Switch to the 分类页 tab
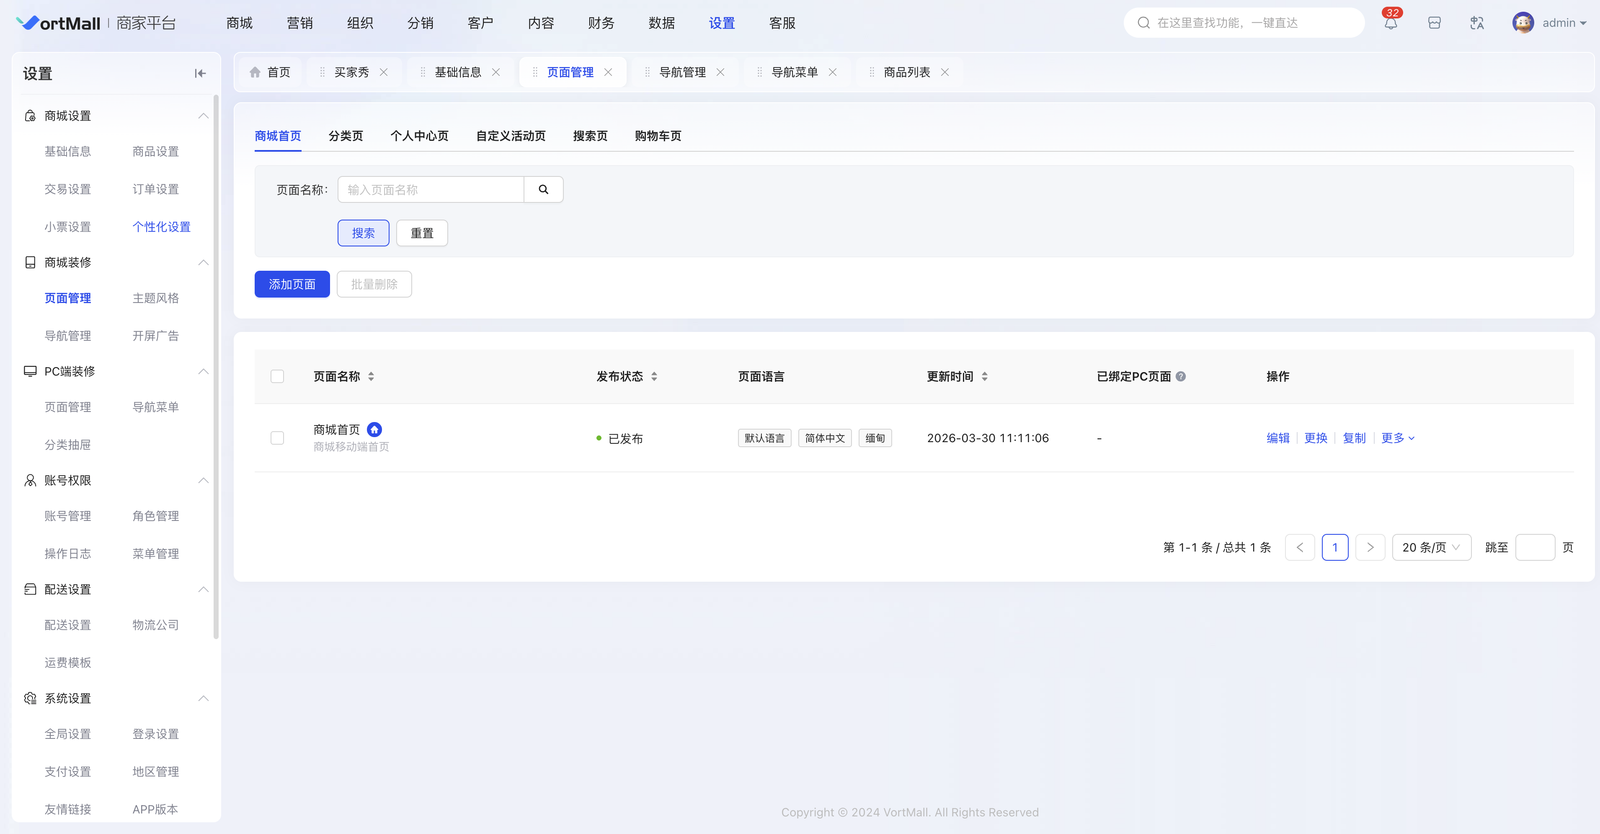 pos(346,136)
